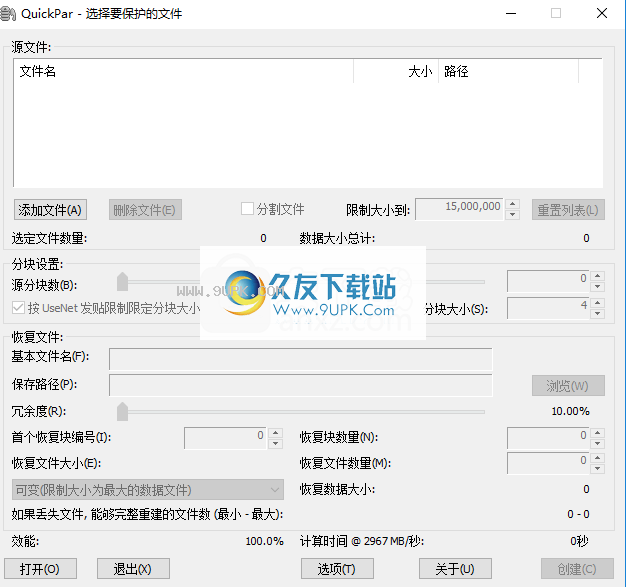Viewport: 626px width, 587px height.
Task: Increase the 限制大小到 value with up arrow
Action: click(512, 204)
